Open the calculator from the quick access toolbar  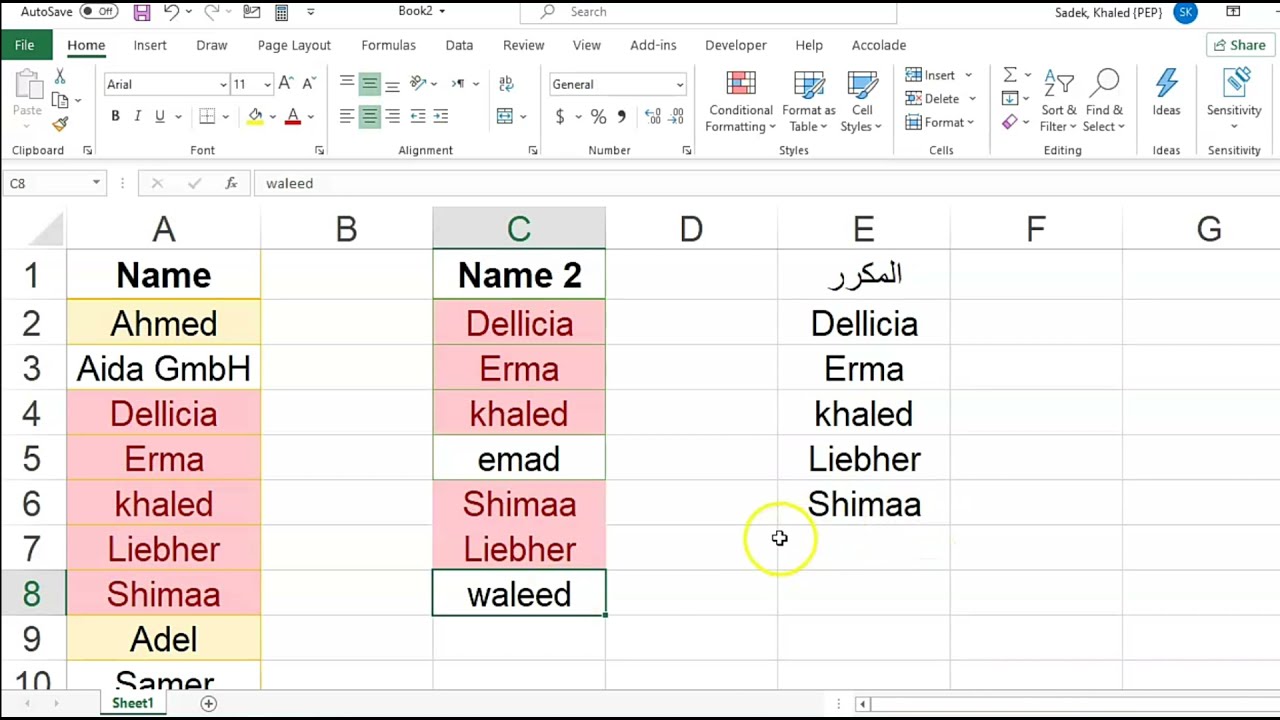(x=282, y=12)
